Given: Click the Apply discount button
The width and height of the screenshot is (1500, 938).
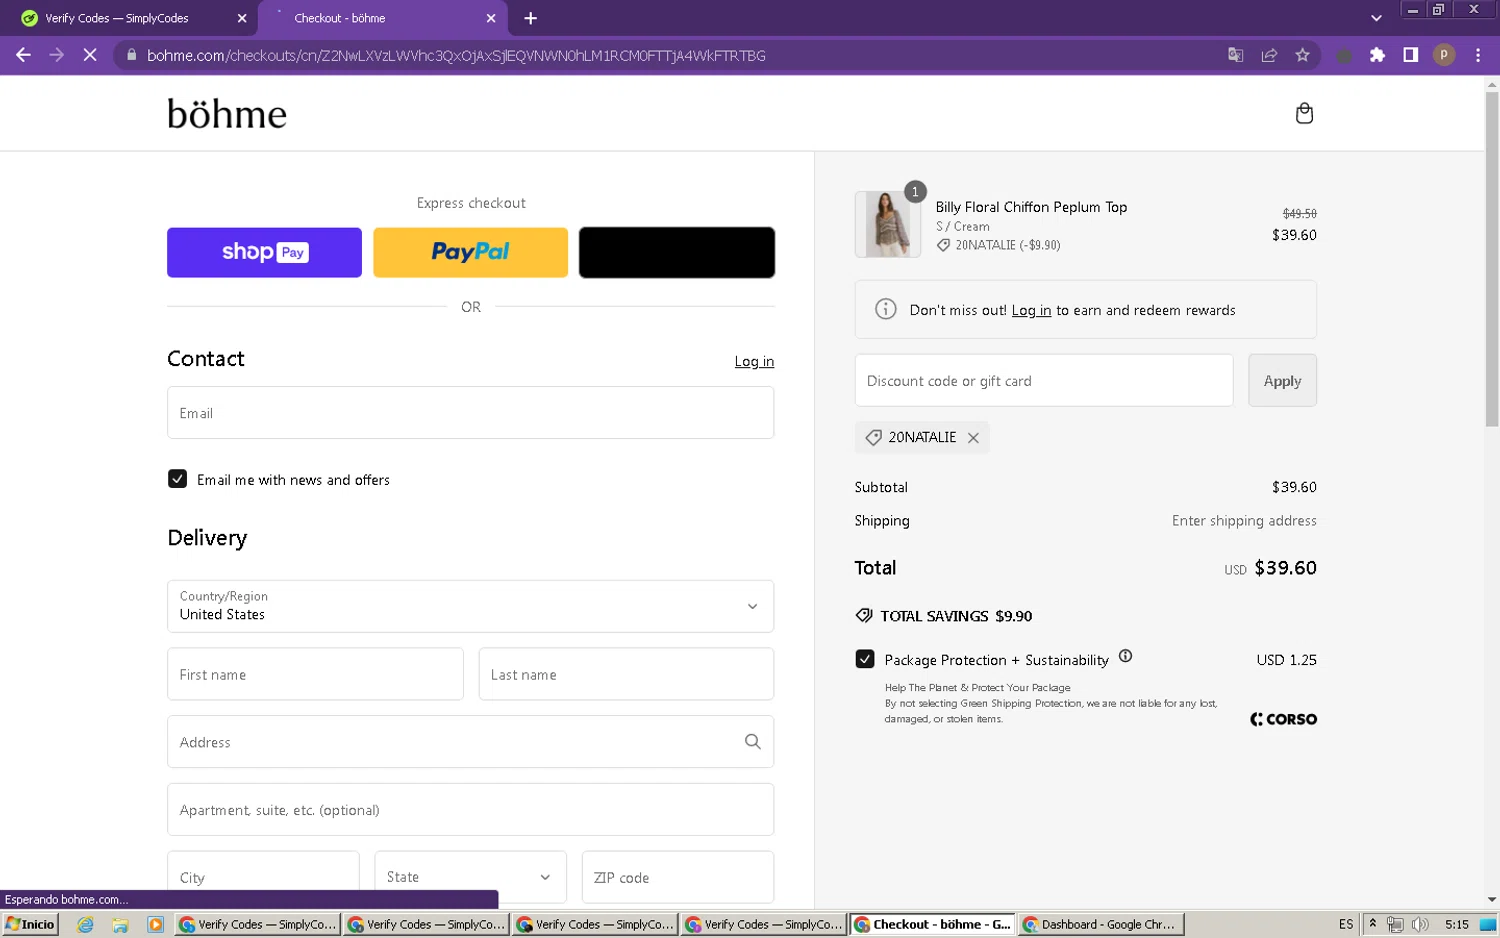Looking at the screenshot, I should point(1282,380).
